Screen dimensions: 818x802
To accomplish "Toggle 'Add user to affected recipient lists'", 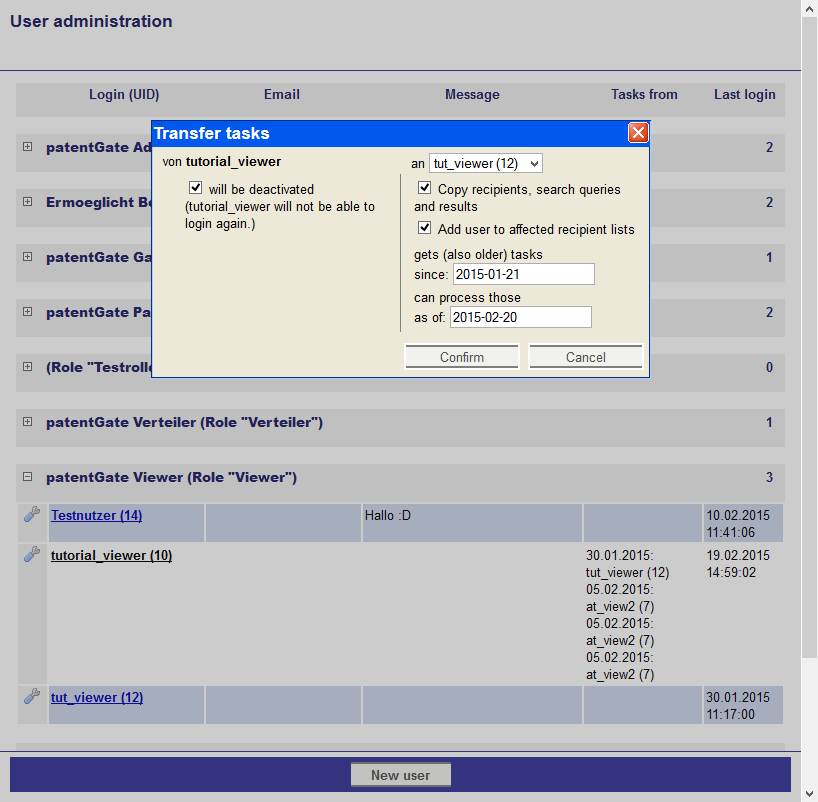I will [425, 228].
